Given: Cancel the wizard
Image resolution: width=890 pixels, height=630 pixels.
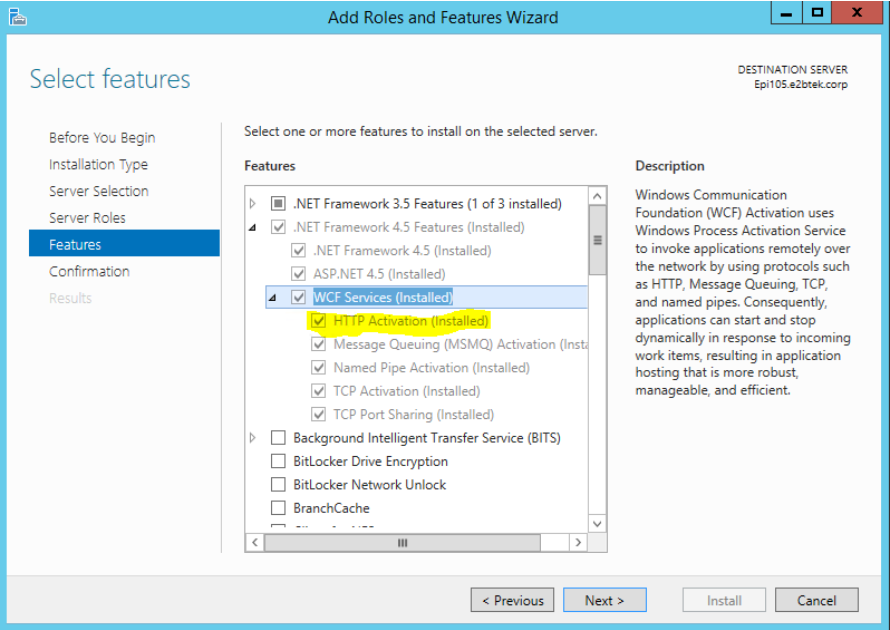Looking at the screenshot, I should tap(816, 600).
